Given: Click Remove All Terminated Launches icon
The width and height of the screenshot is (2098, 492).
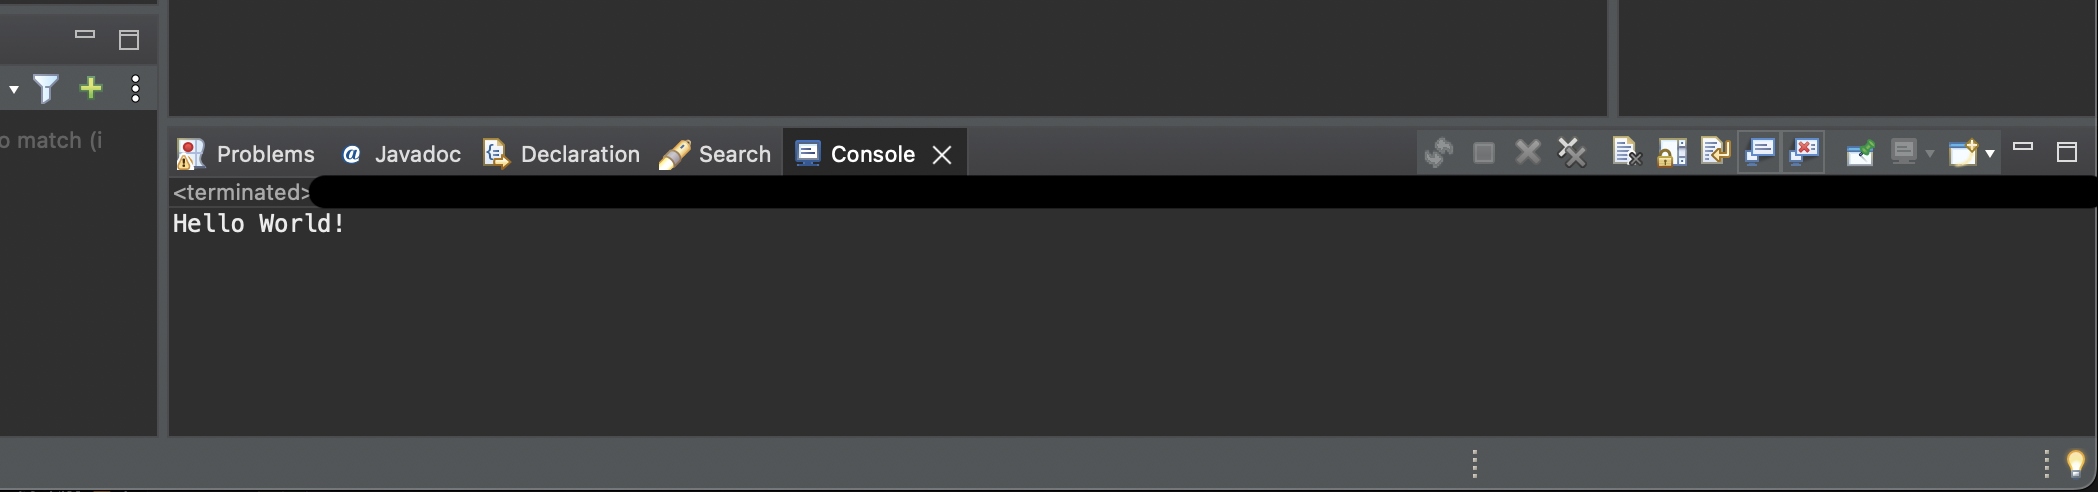Looking at the screenshot, I should coord(1571,152).
